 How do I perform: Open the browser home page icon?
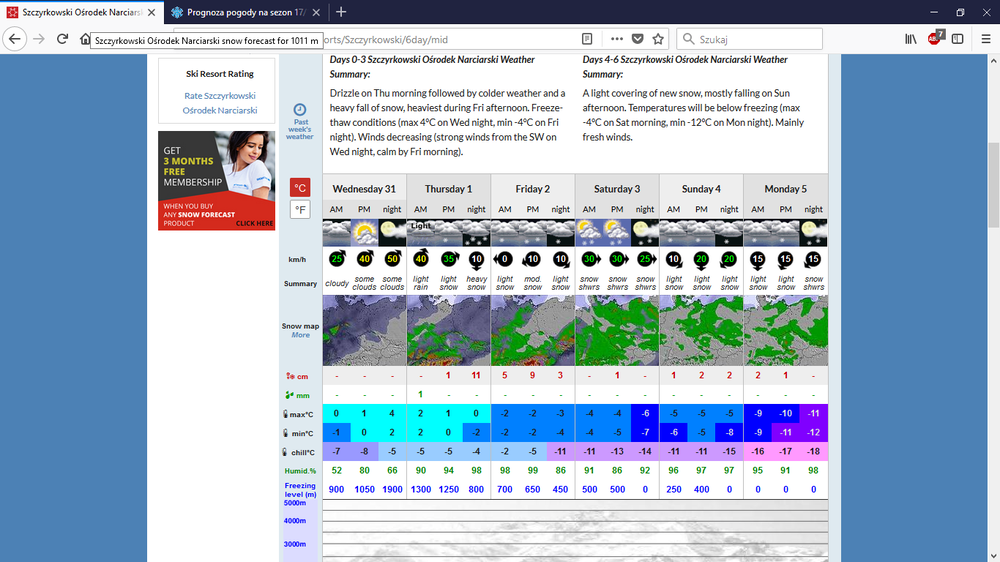tap(85, 39)
